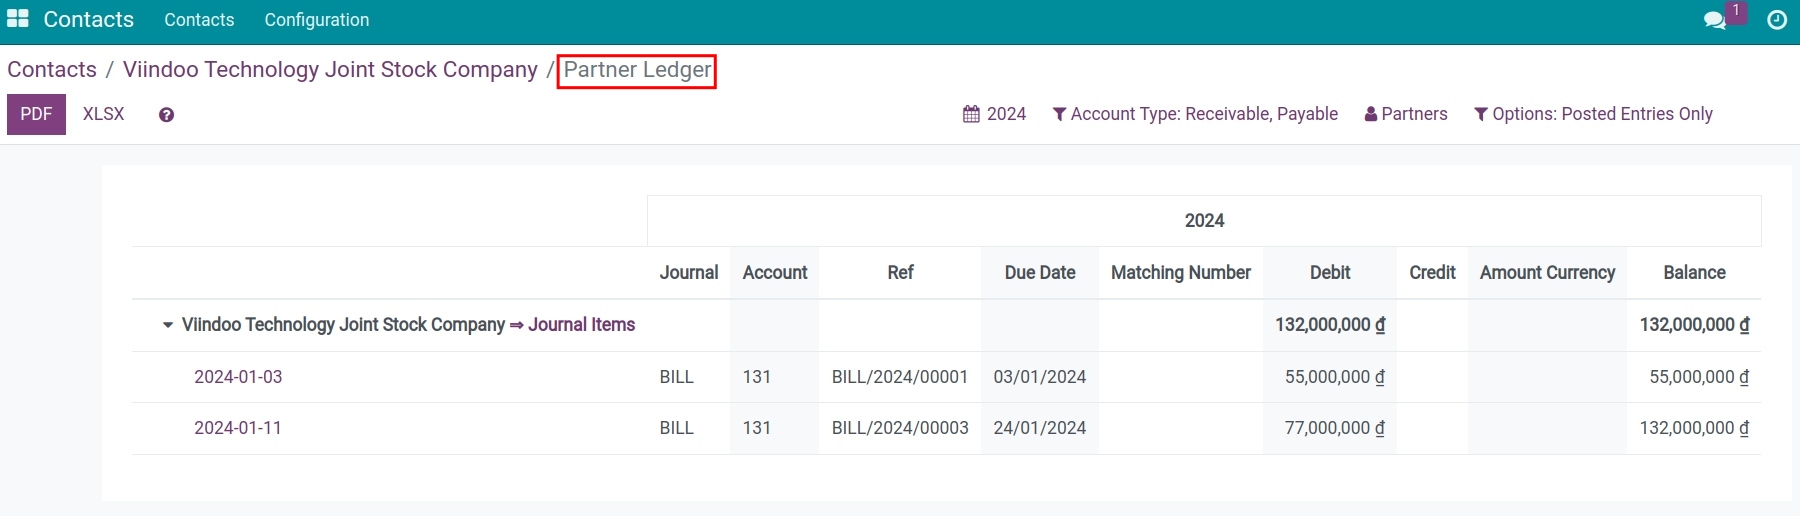Open the conversations chat icon

pyautogui.click(x=1714, y=20)
